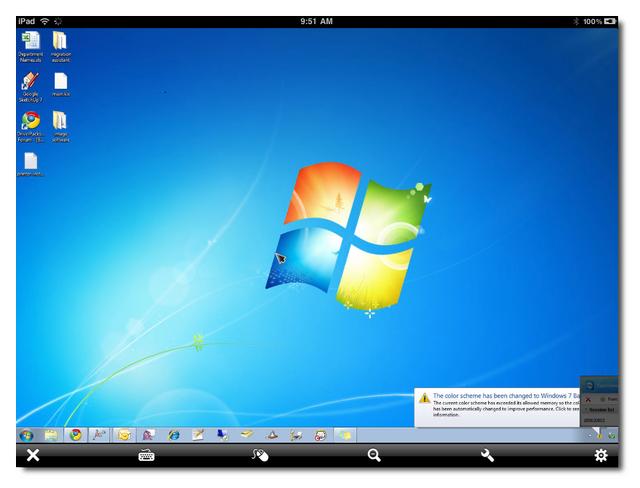Click the monitor with green check taskbar icon

pos(222,435)
